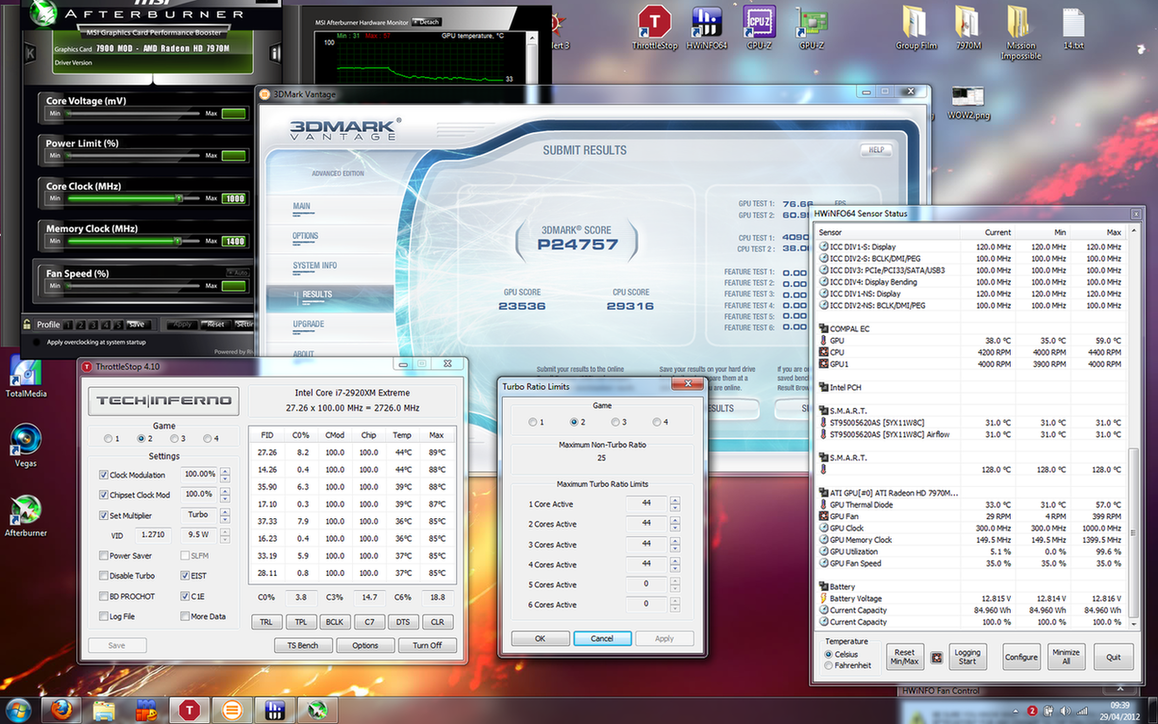Image resolution: width=1158 pixels, height=724 pixels.
Task: Increase the VID value in ThrottleStop
Action: click(225, 531)
